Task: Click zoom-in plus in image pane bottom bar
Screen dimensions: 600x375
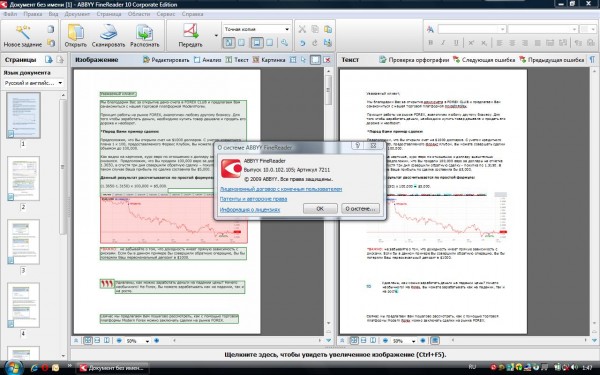Action: click(157, 341)
